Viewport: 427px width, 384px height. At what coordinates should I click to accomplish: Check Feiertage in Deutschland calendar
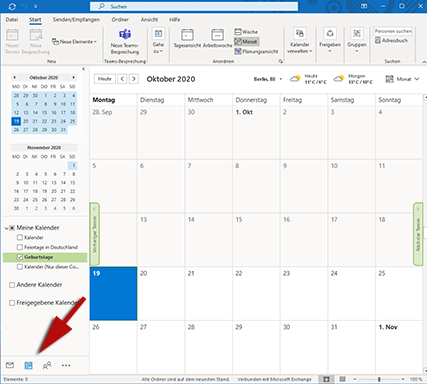(x=20, y=247)
